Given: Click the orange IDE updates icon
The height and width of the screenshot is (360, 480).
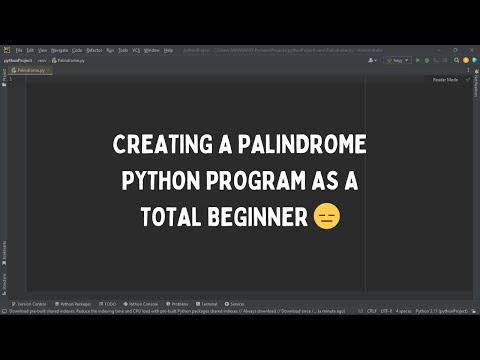Looking at the screenshot, I should tap(466, 60).
